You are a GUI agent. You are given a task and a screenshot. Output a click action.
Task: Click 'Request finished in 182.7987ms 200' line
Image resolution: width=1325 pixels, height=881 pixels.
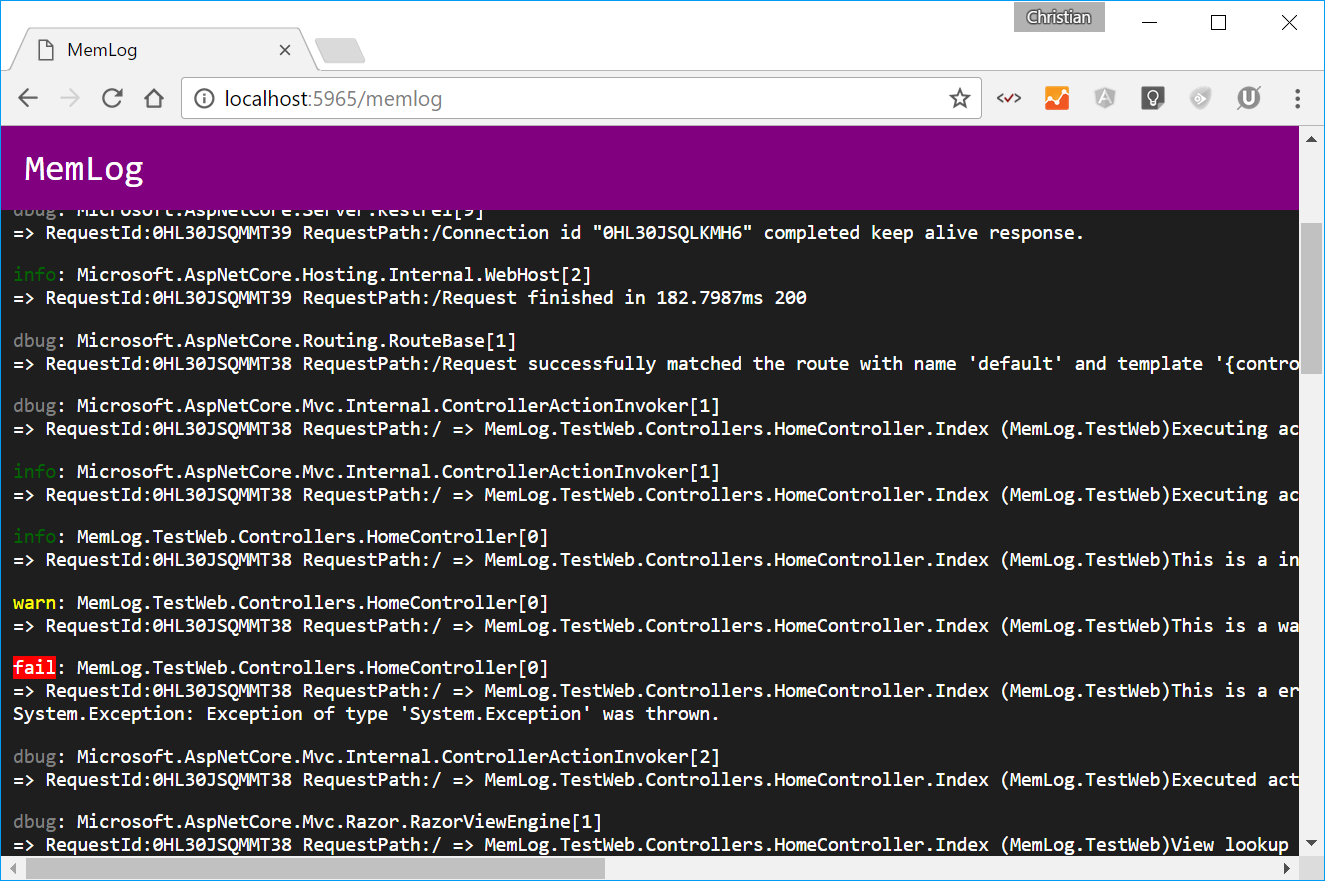coord(410,298)
